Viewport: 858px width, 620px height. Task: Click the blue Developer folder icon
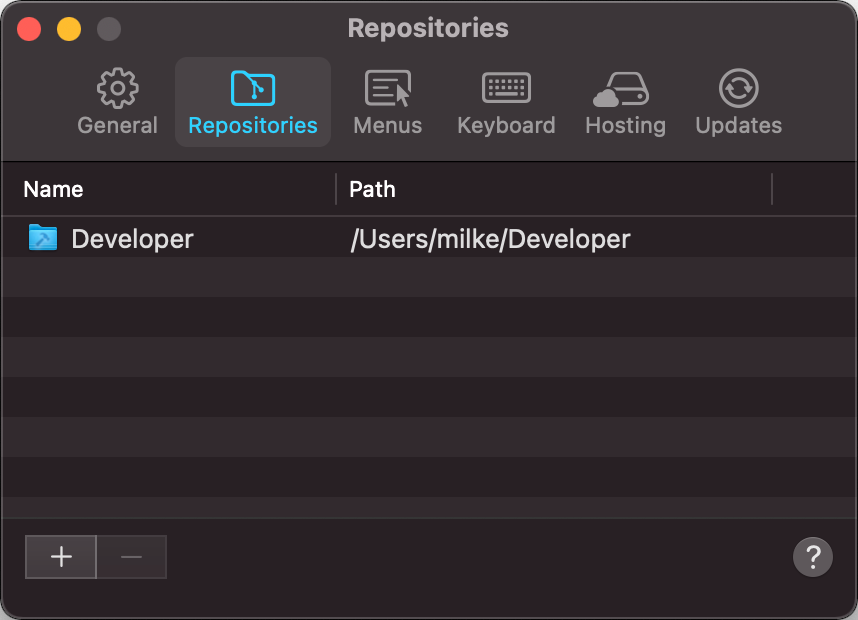coord(43,237)
